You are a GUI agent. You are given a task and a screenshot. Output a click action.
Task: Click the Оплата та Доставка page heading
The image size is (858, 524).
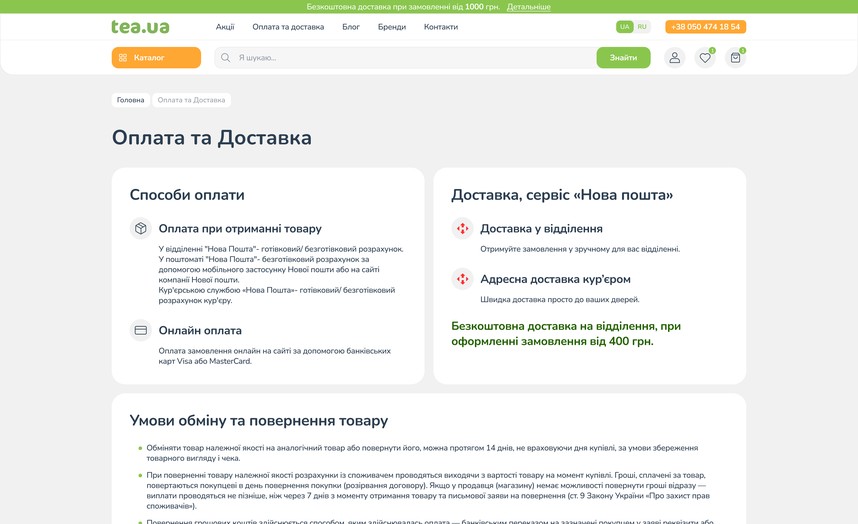point(212,138)
